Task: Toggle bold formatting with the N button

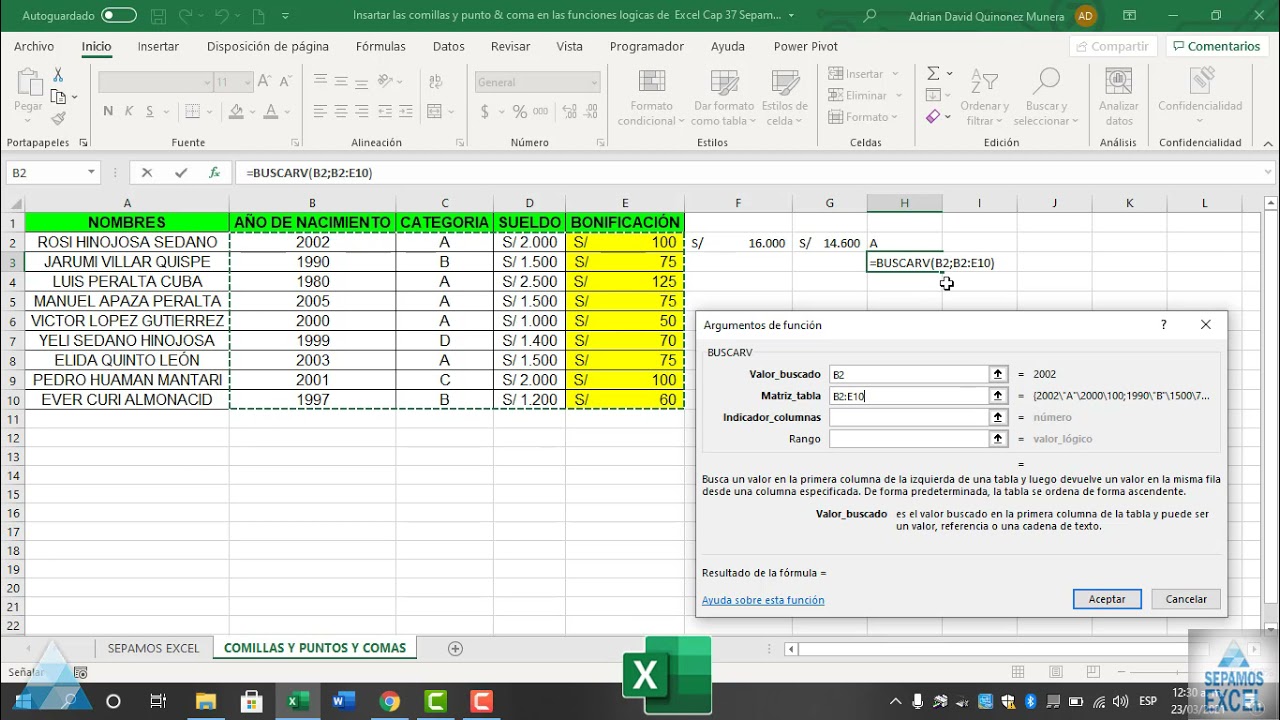Action: (108, 111)
